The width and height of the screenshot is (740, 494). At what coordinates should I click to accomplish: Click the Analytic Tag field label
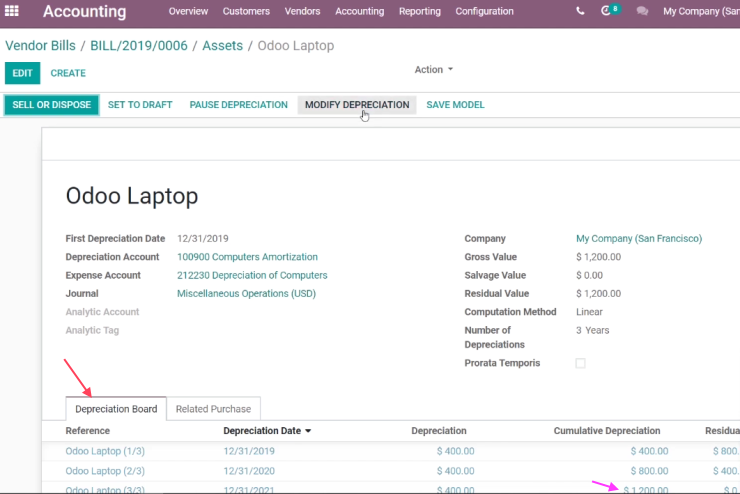click(92, 331)
